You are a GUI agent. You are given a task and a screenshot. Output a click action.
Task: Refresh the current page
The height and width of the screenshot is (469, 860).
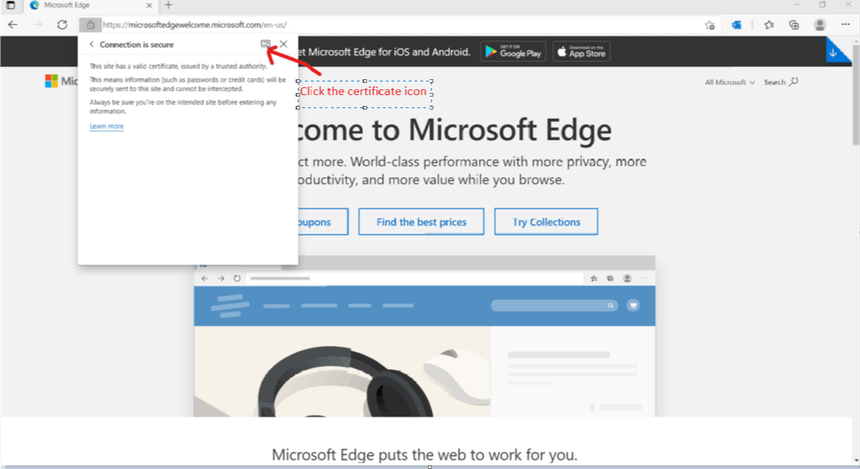tap(62, 24)
